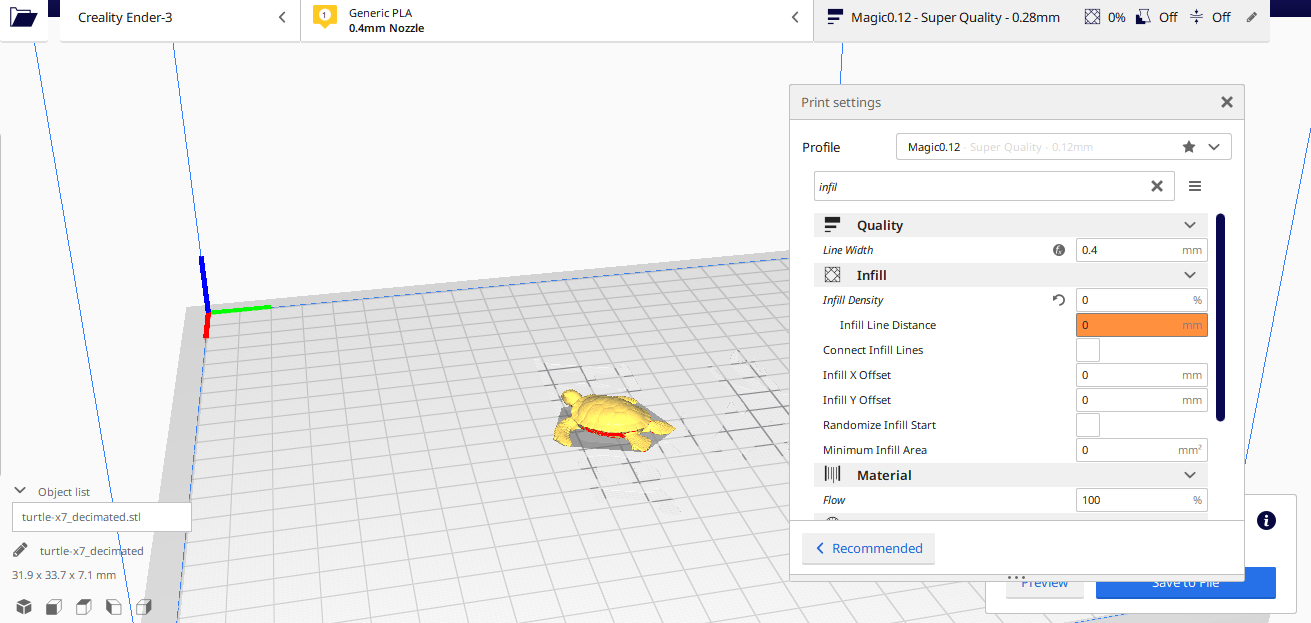Viewport: 1311px width, 623px height.
Task: Open the setting visibility hamburger menu
Action: tap(1194, 186)
